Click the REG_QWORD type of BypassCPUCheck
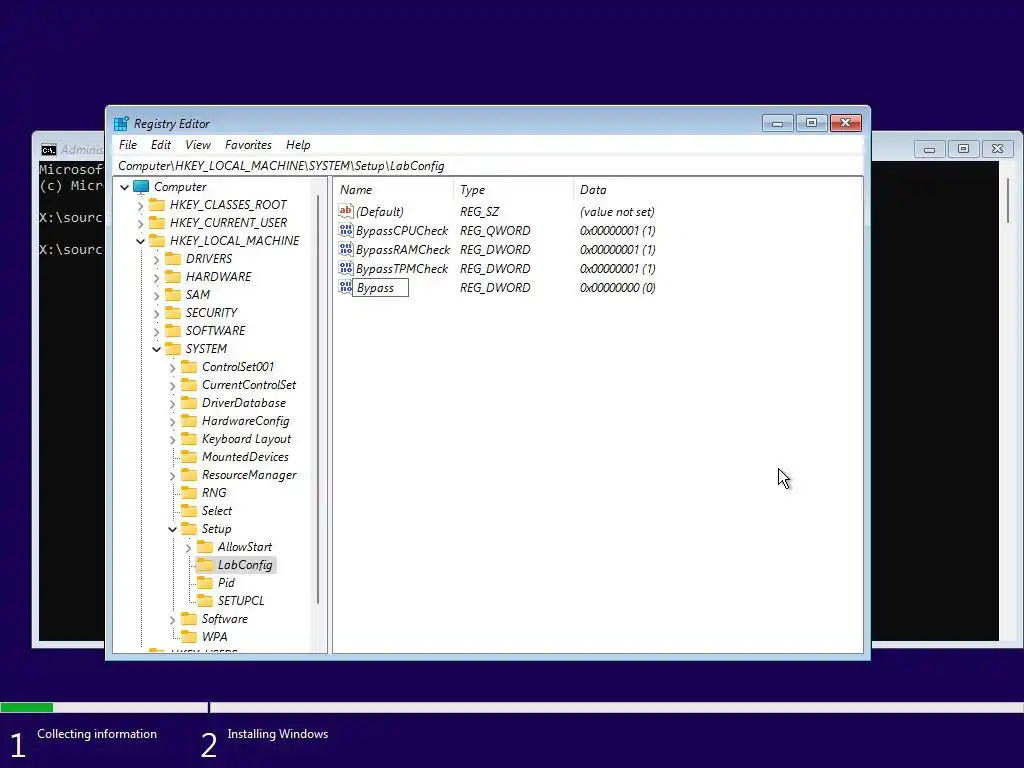The height and width of the screenshot is (768, 1024). click(495, 231)
